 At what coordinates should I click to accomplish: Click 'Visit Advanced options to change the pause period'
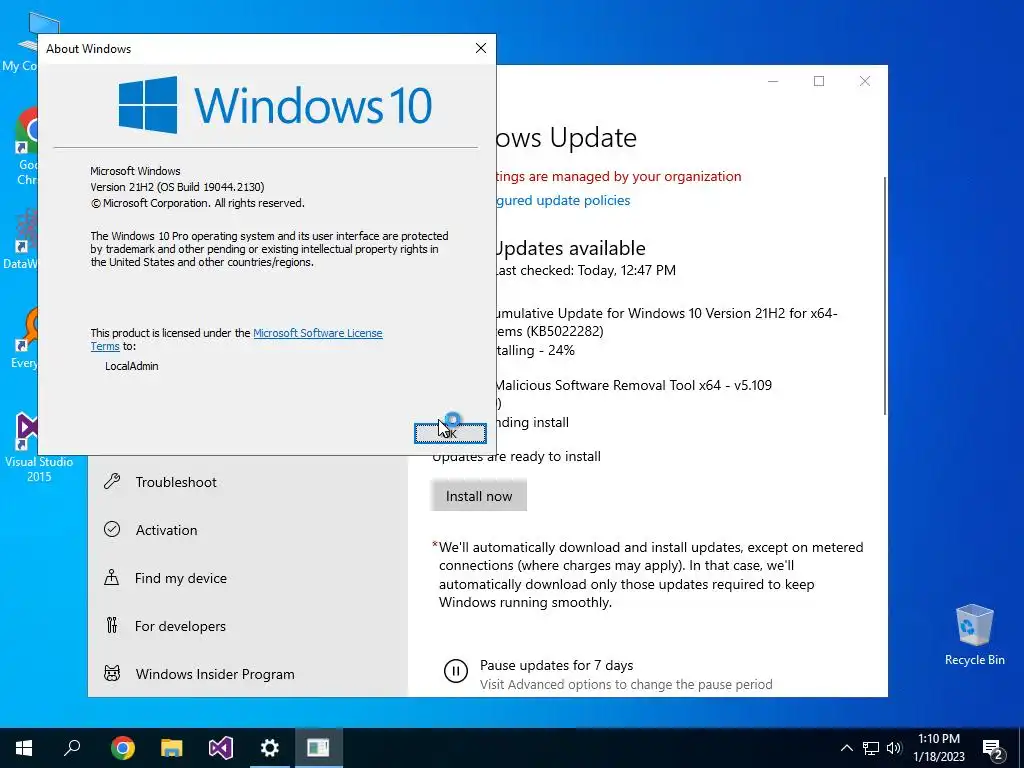[x=626, y=684]
